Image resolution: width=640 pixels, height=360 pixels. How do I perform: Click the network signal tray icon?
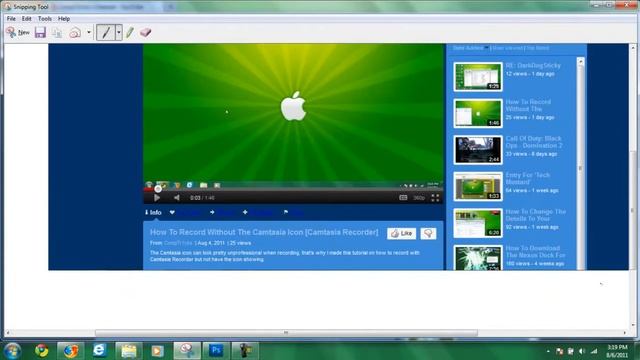pyautogui.click(x=594, y=351)
